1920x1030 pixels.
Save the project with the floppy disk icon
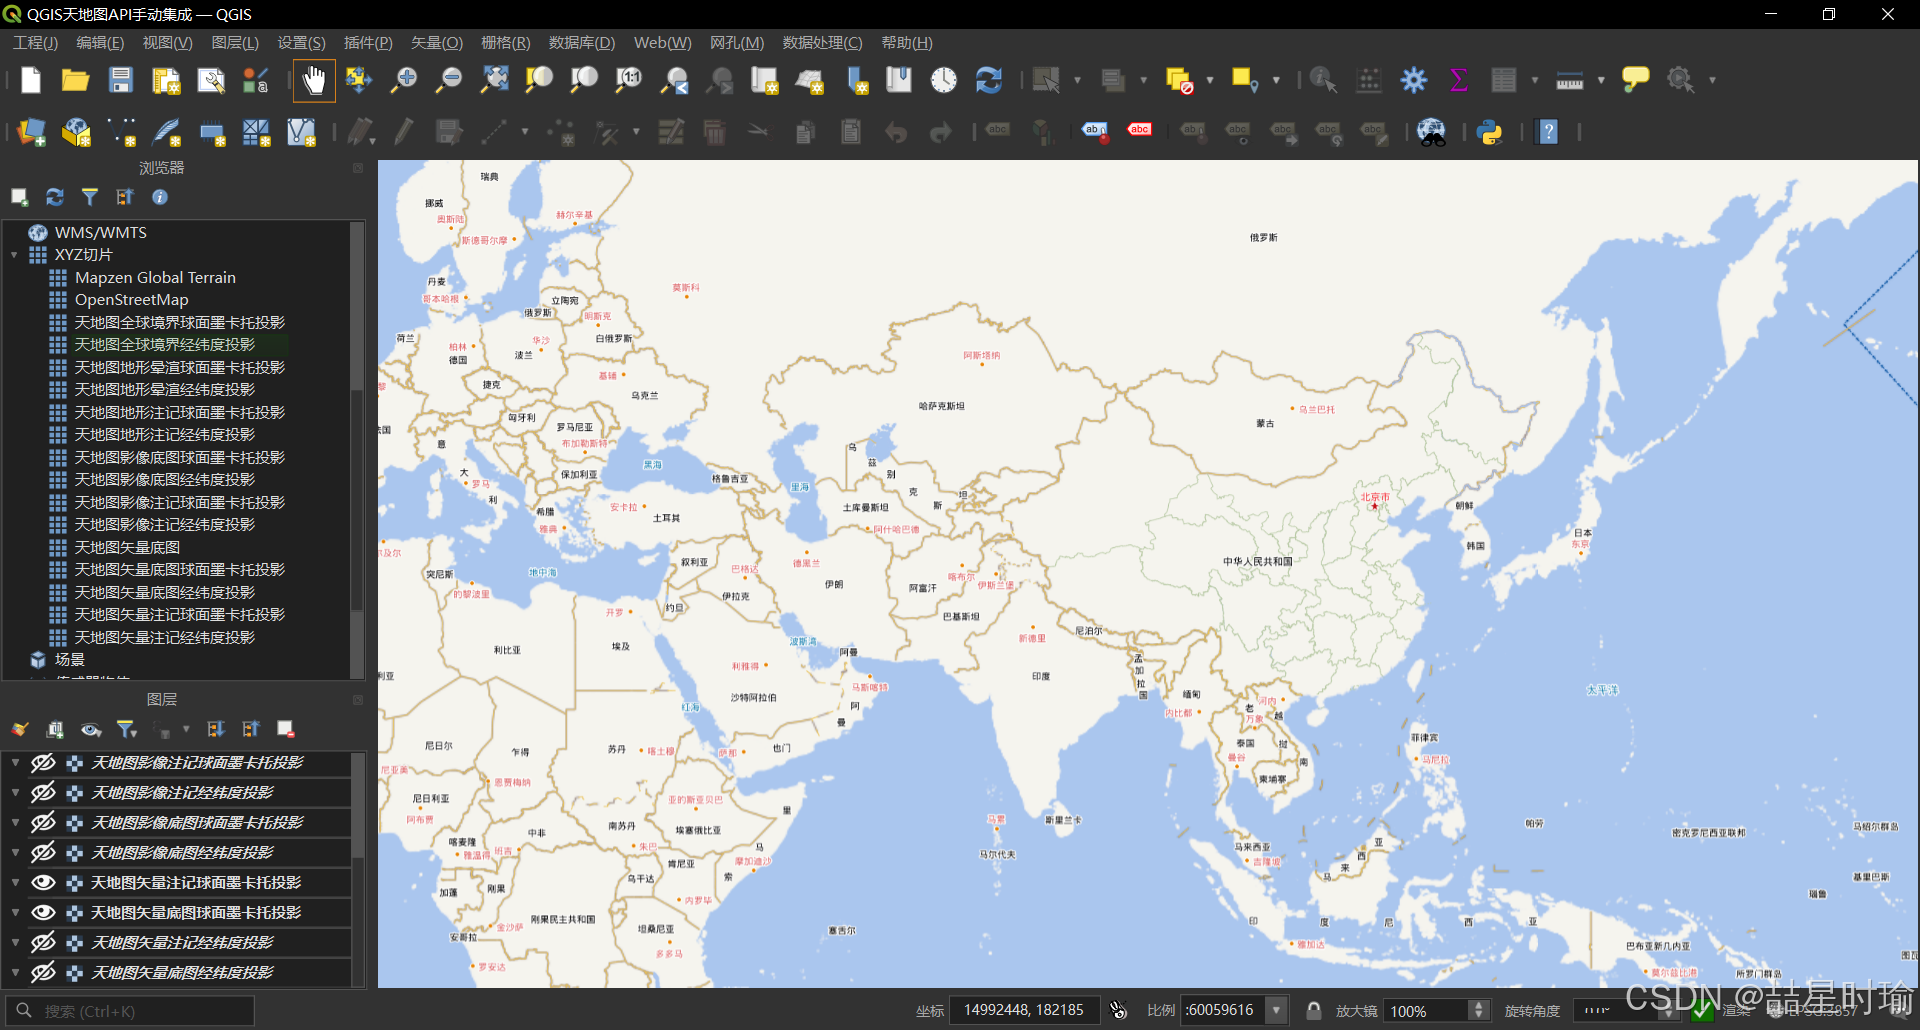coord(121,80)
